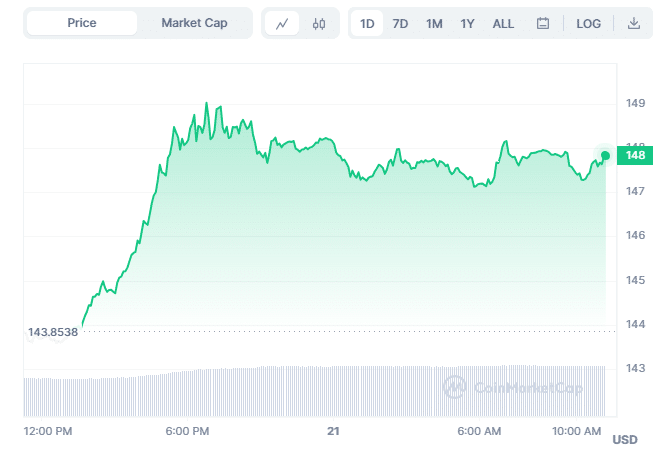Click the 149 price axis label
Image resolution: width=666 pixels, height=458 pixels.
(x=635, y=103)
